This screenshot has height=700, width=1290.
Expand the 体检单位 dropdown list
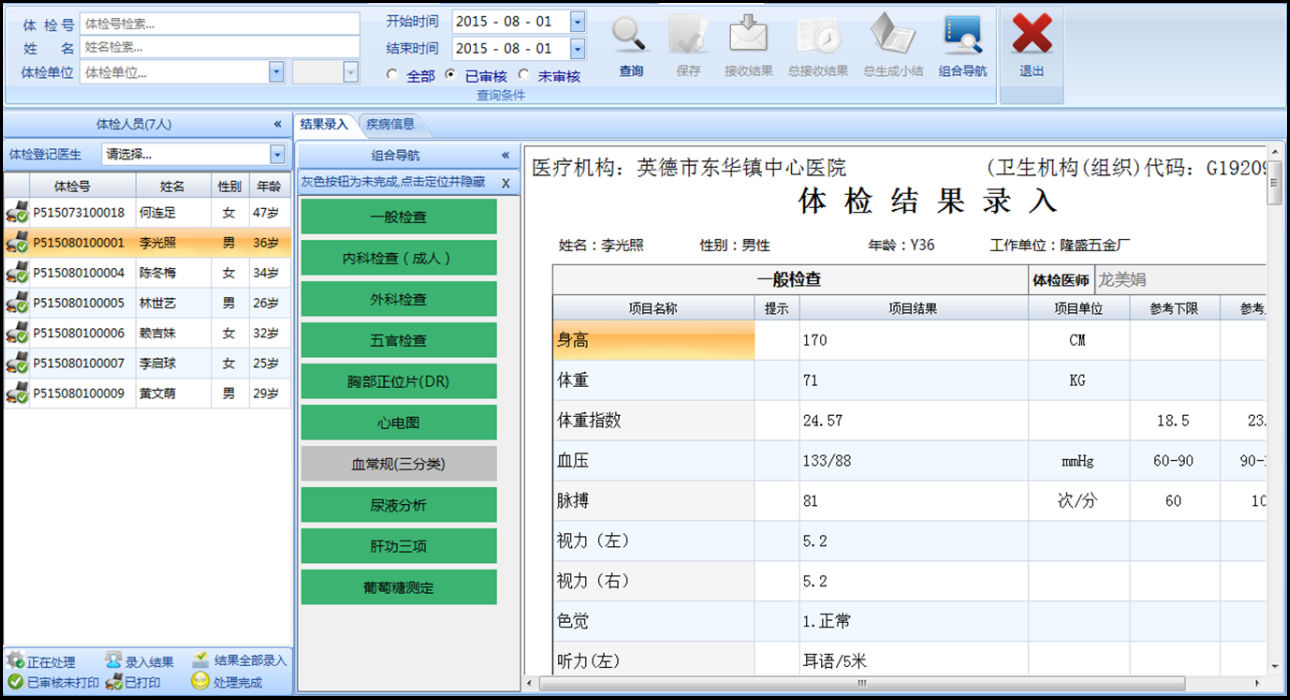(276, 72)
